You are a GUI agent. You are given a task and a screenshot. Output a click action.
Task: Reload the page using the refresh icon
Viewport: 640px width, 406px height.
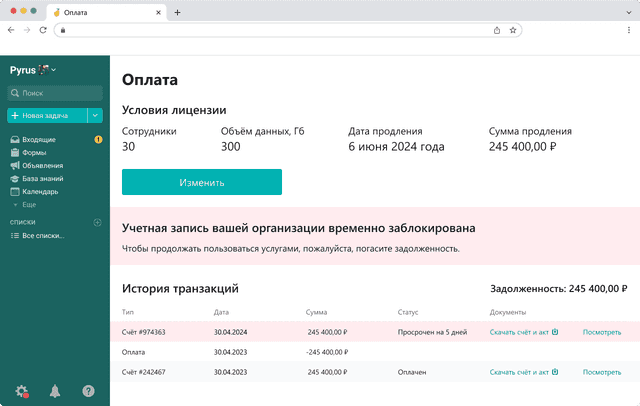pyautogui.click(x=43, y=30)
